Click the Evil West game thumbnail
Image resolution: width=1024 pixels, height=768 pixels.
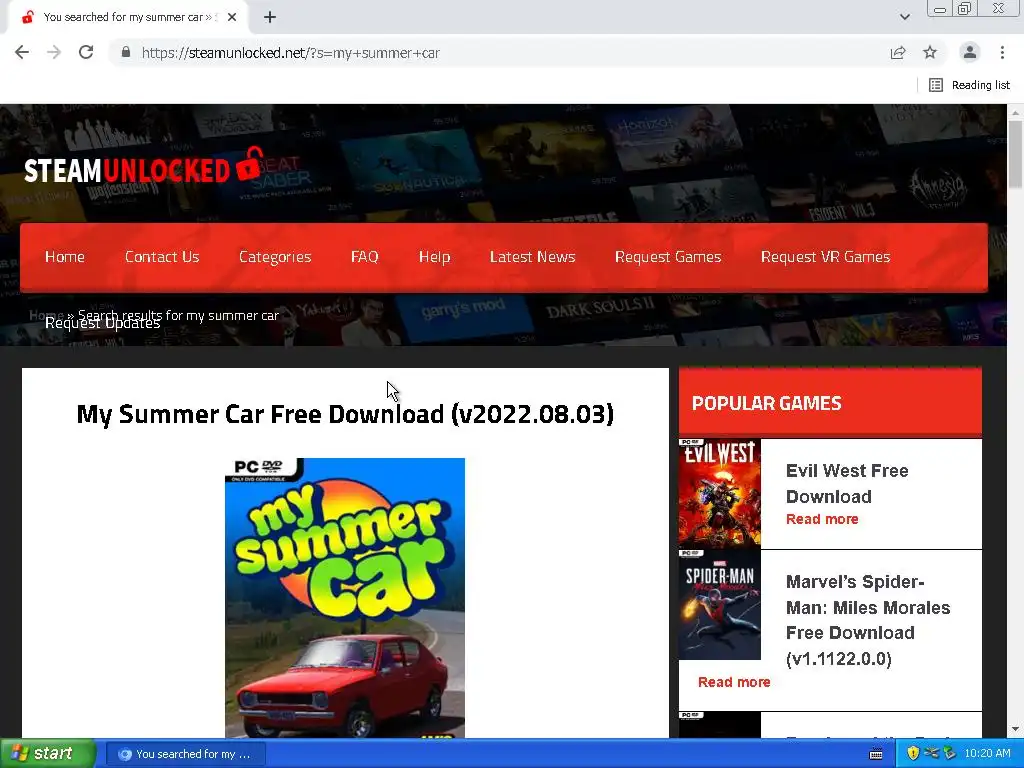720,493
